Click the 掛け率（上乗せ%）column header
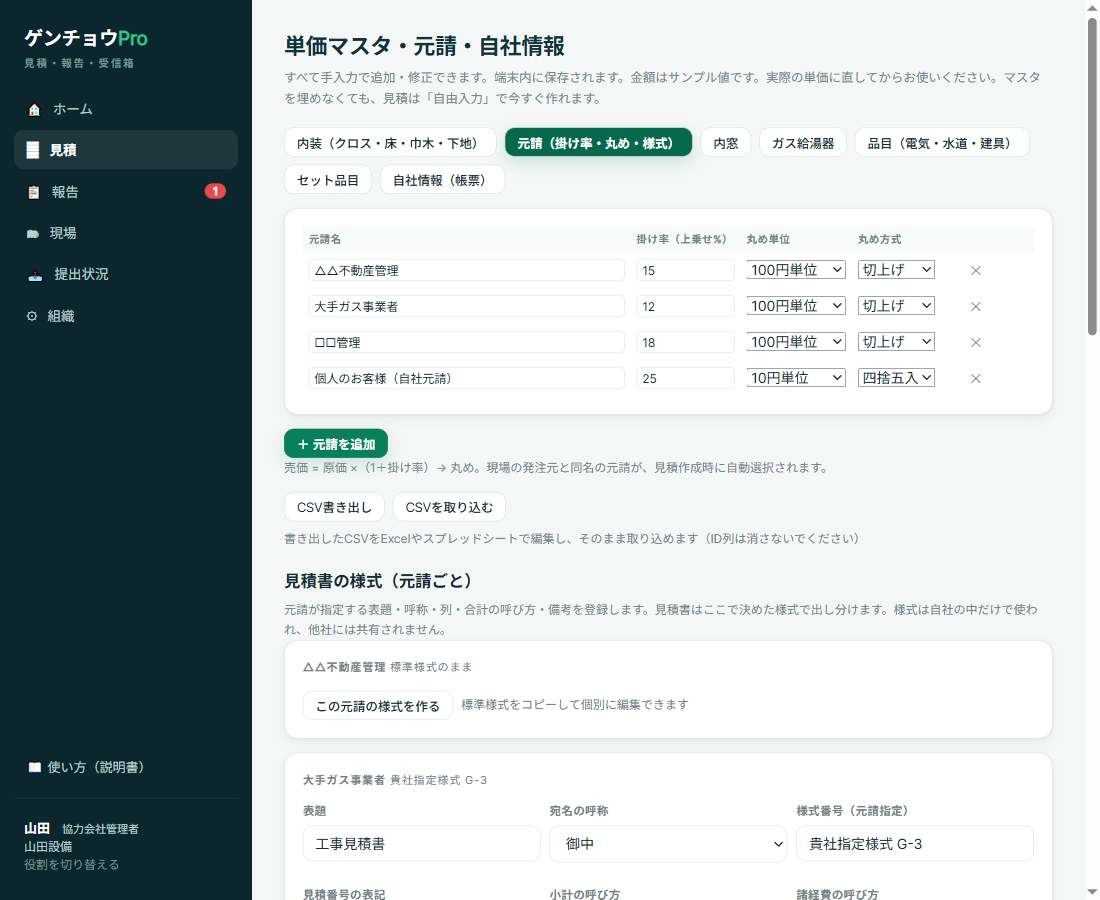Viewport: 1100px width, 900px height. pos(681,239)
